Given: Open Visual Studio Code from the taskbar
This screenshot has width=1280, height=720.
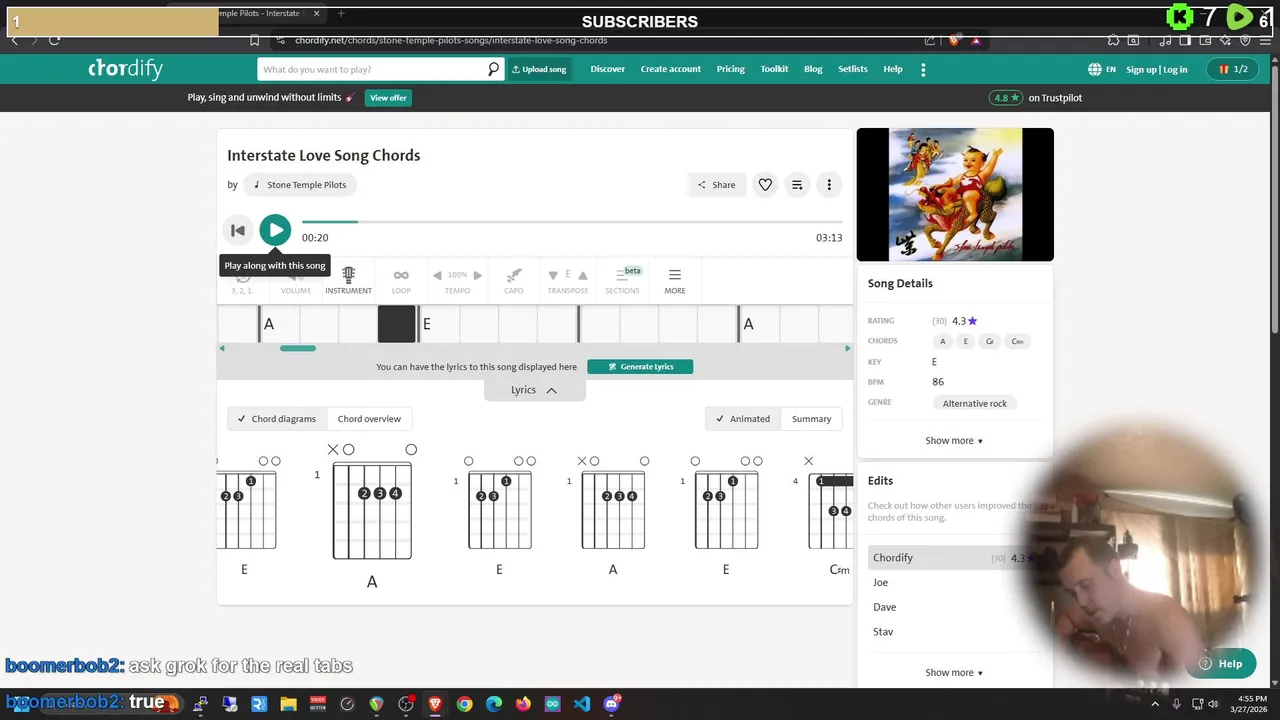Looking at the screenshot, I should point(582,704).
